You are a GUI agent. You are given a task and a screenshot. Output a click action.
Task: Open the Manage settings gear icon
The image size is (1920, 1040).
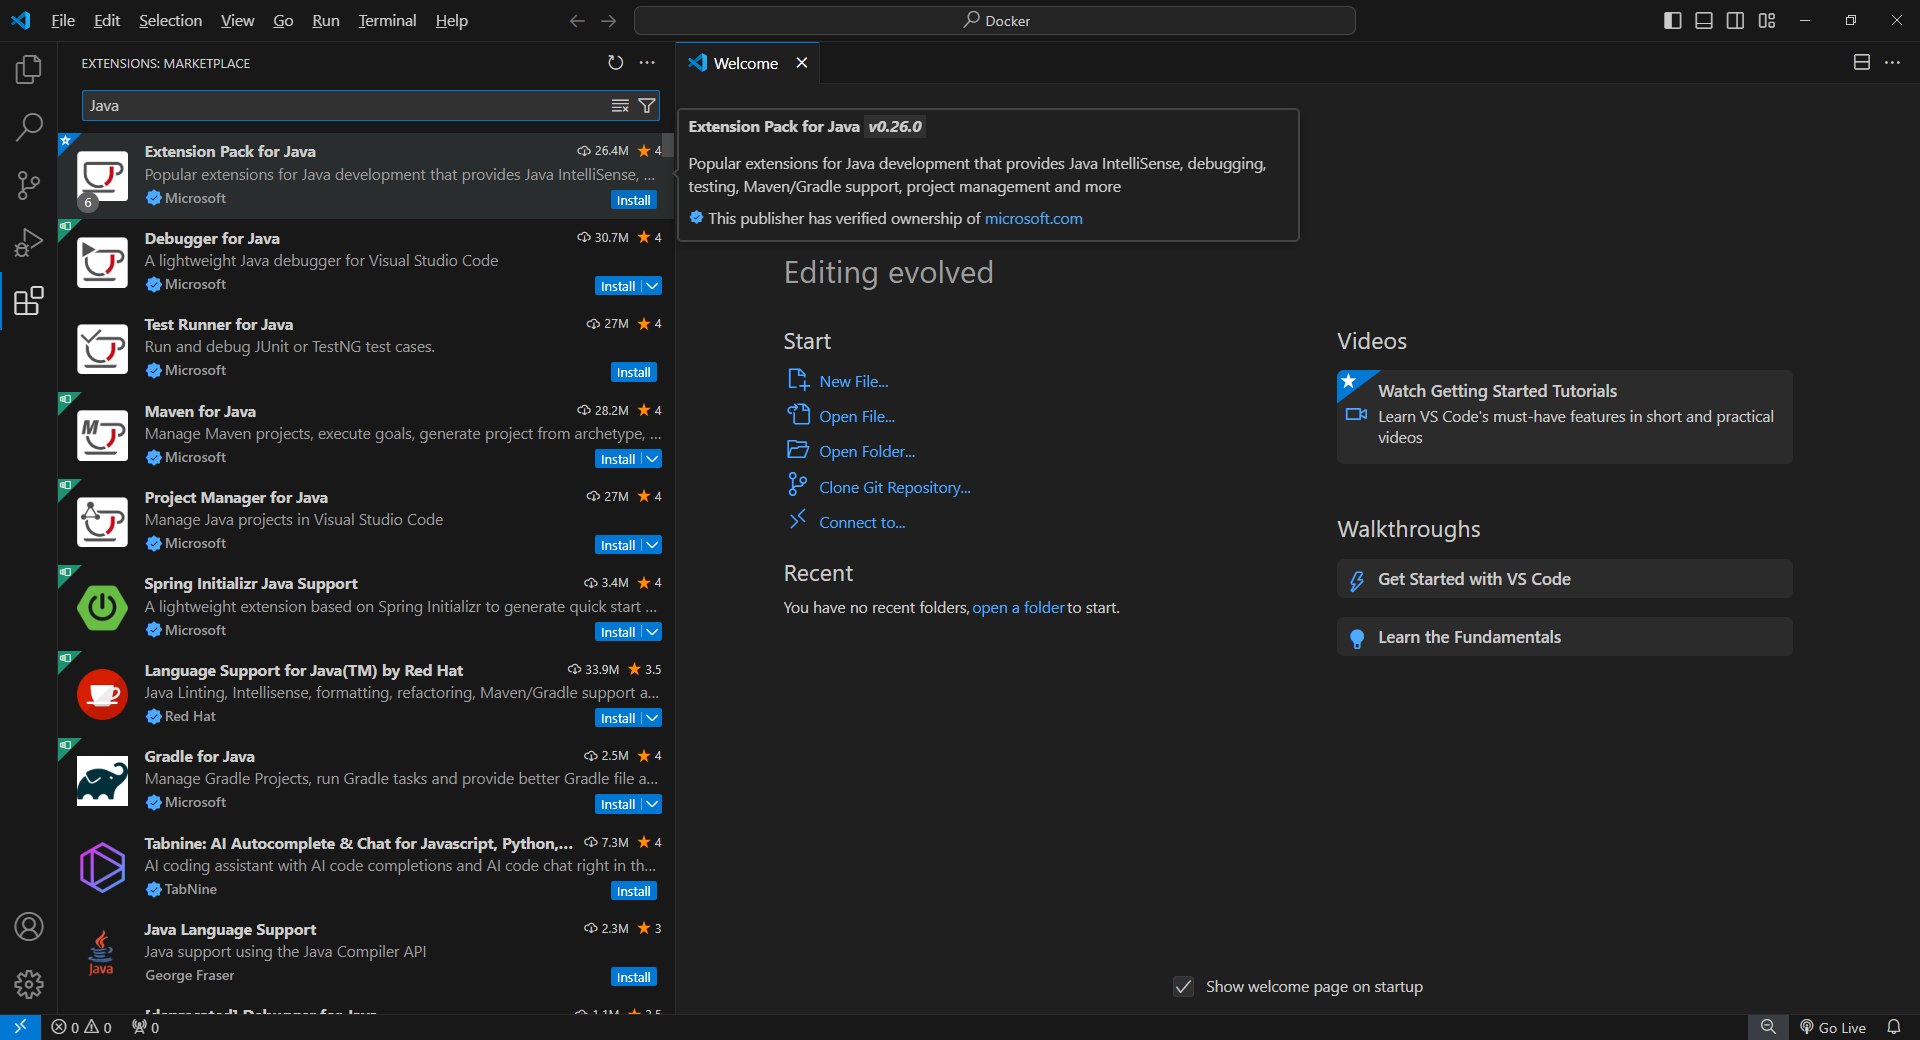pos(29,984)
